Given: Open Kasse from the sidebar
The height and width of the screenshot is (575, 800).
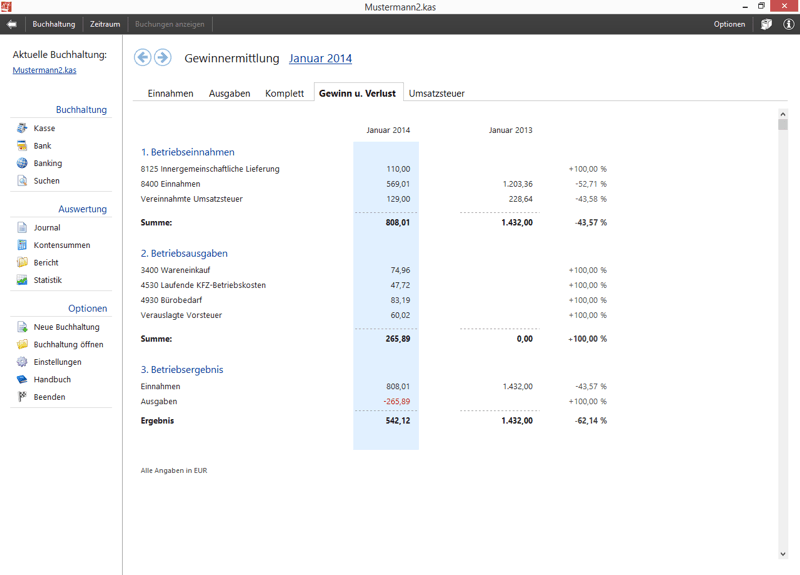Looking at the screenshot, I should point(44,128).
